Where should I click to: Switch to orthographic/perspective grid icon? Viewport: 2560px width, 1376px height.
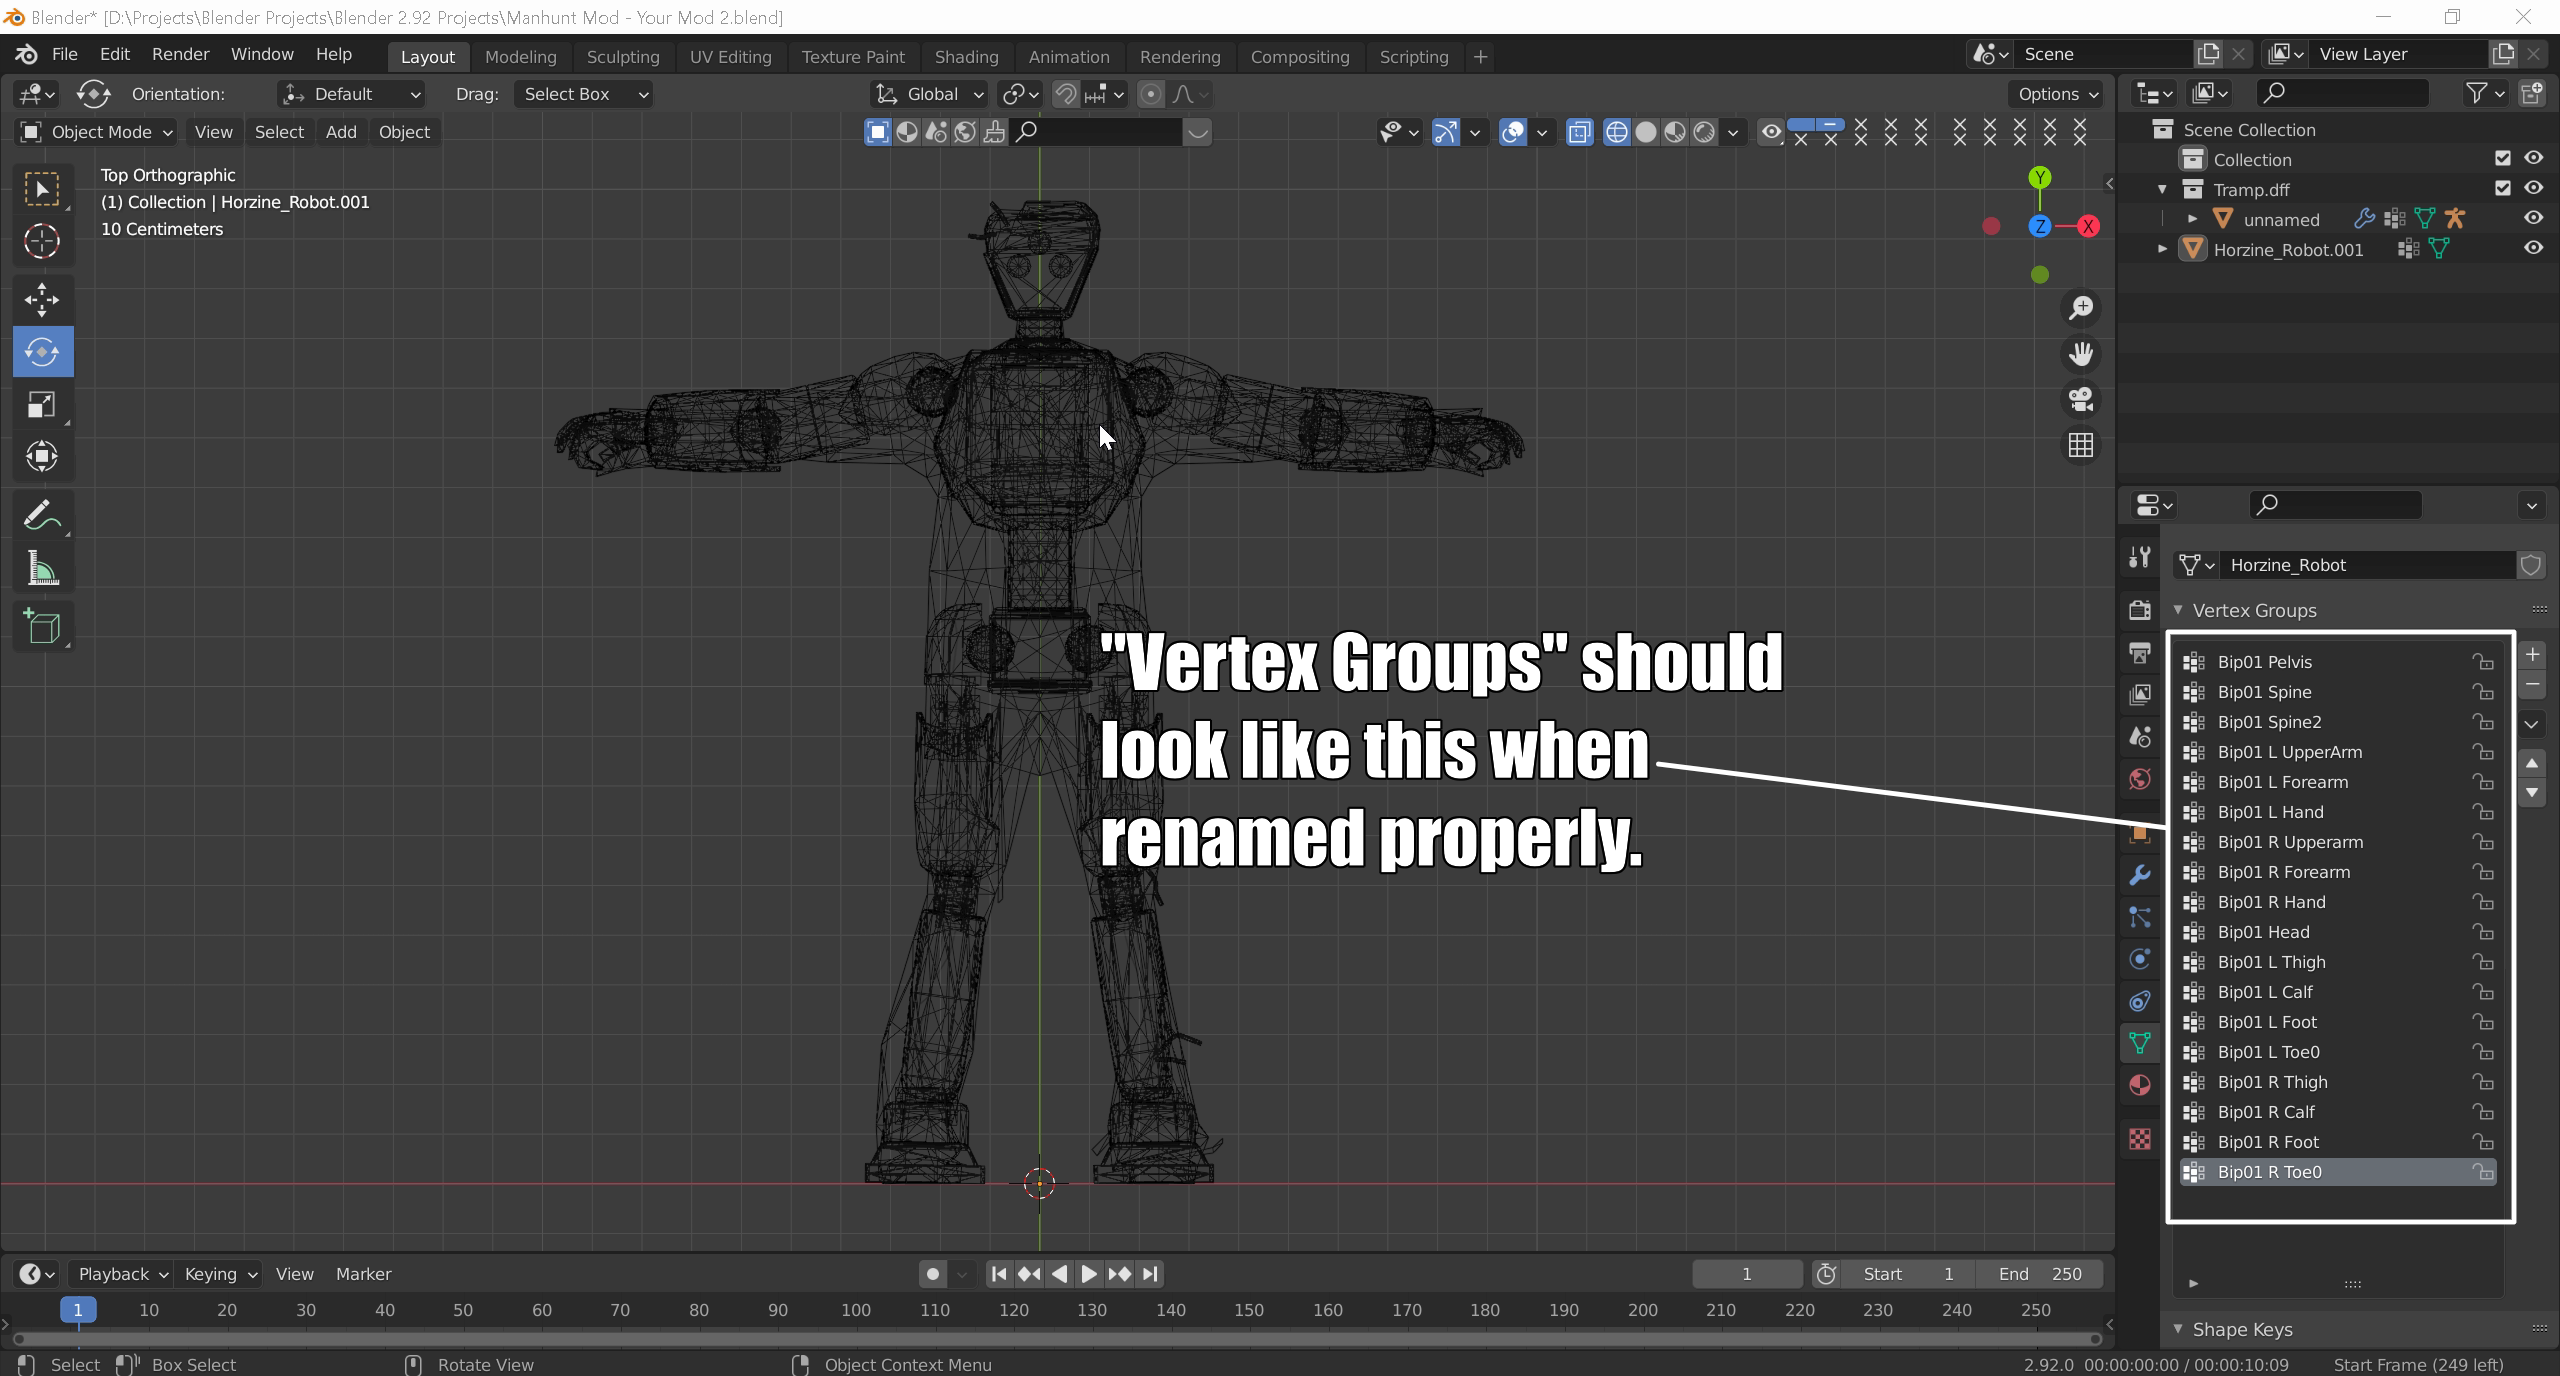coord(2081,445)
